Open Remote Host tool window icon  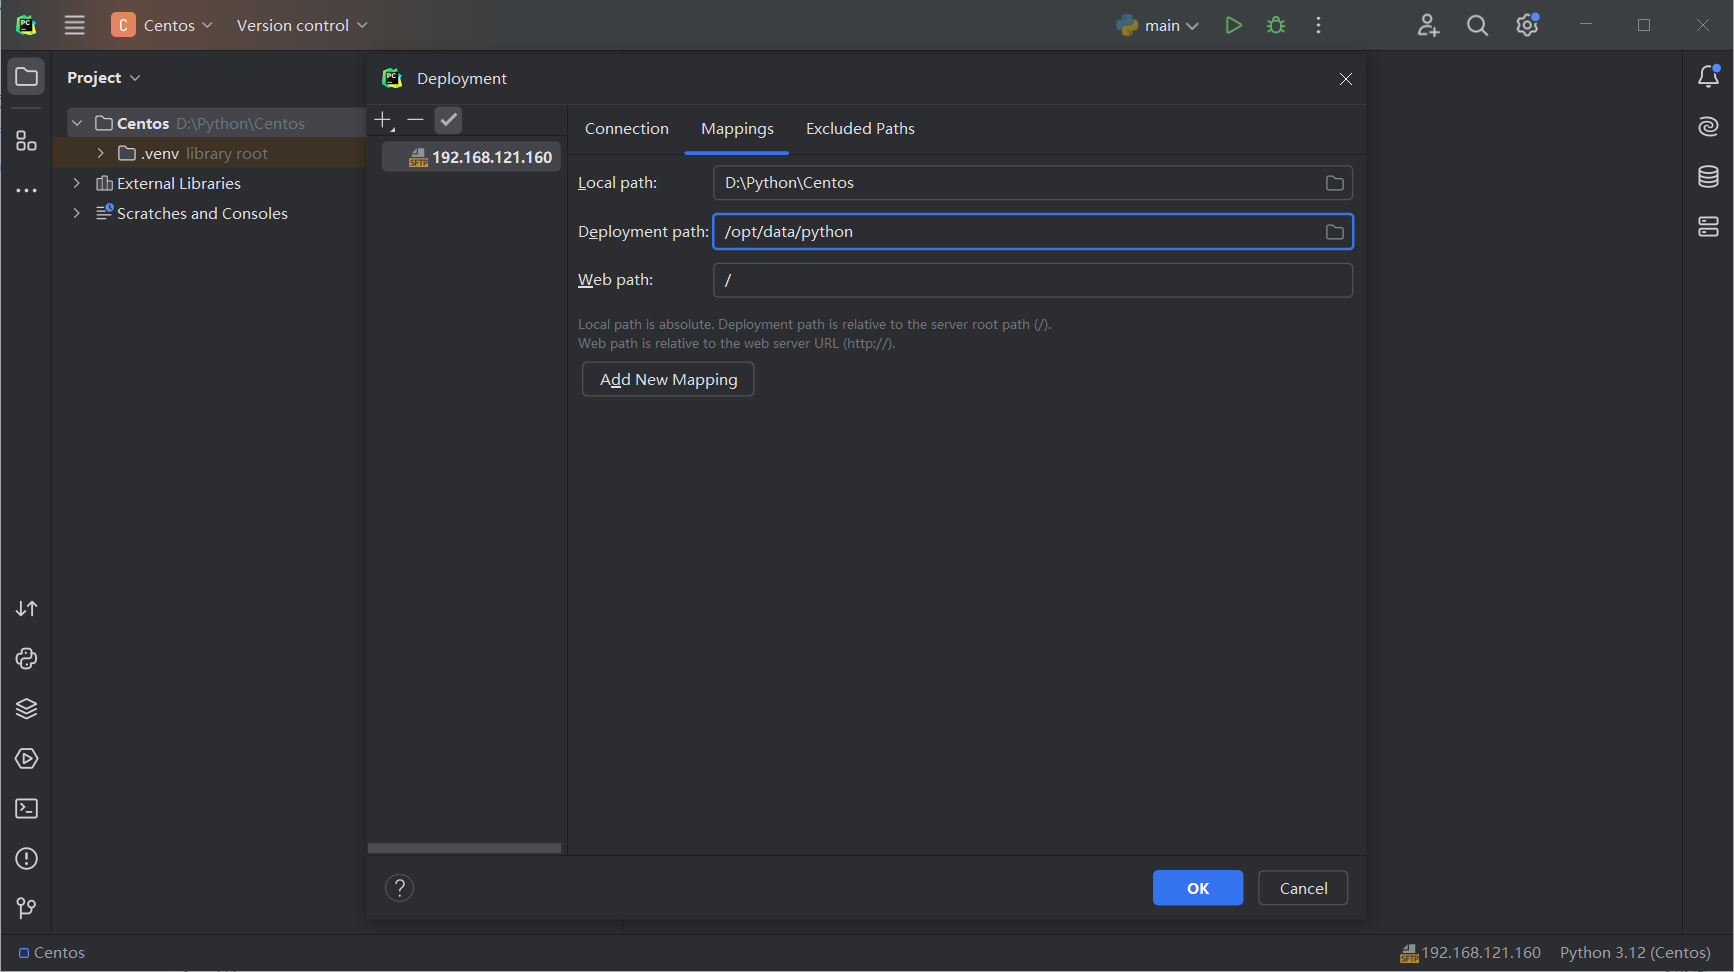pos(1708,227)
